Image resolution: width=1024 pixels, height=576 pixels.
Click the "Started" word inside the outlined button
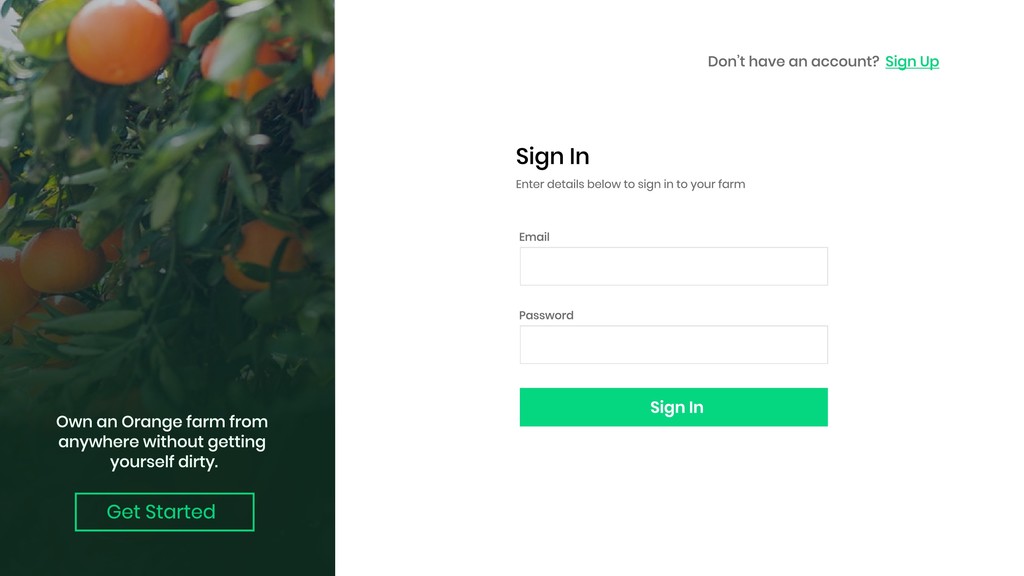tap(185, 512)
